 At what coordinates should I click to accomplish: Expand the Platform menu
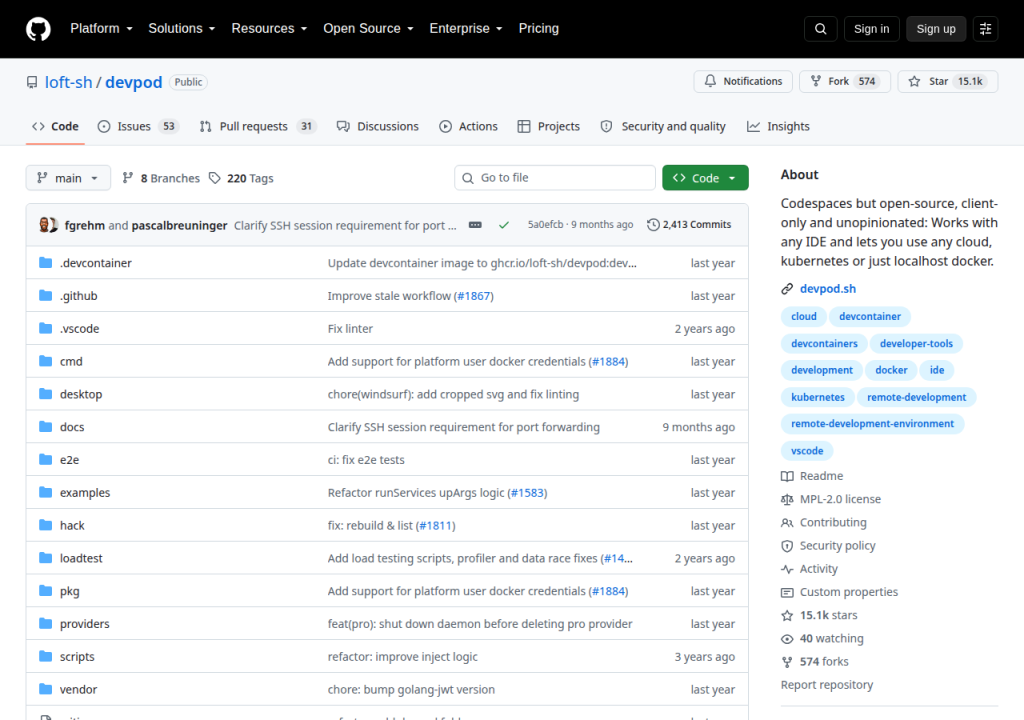coord(101,29)
